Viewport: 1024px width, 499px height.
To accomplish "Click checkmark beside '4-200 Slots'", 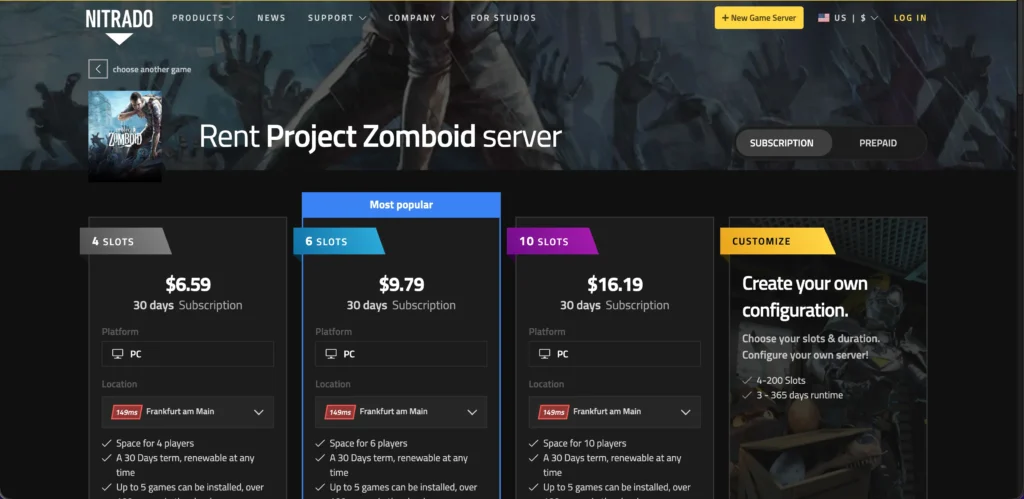I will click(x=746, y=381).
